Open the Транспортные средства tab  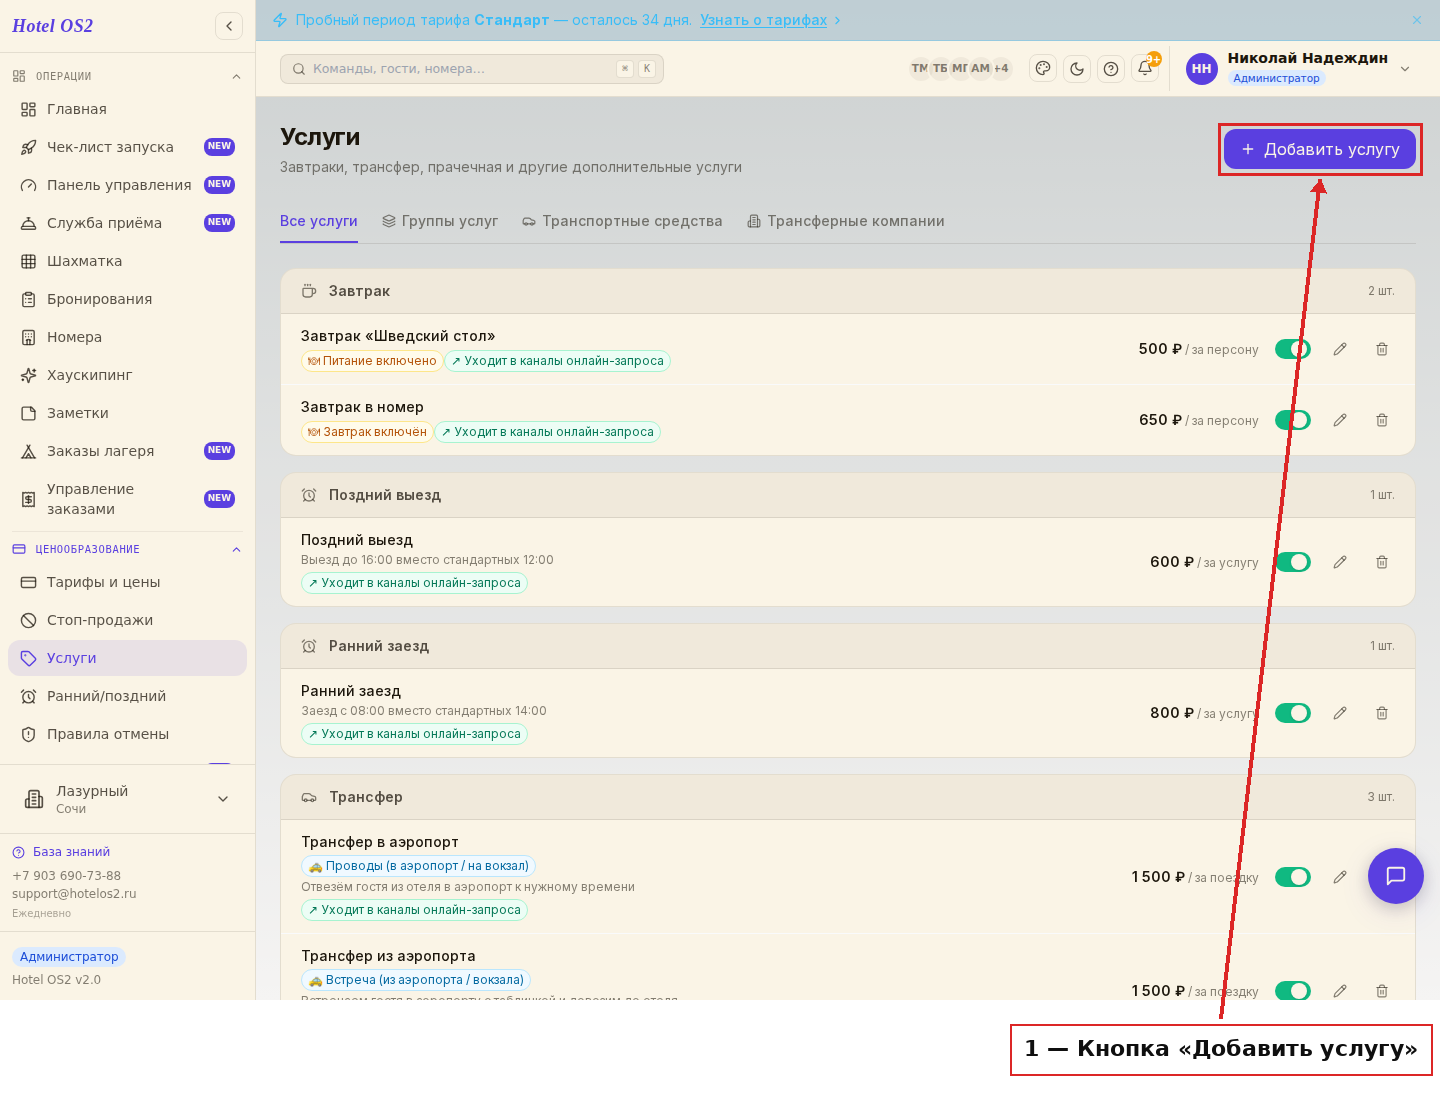(x=622, y=221)
